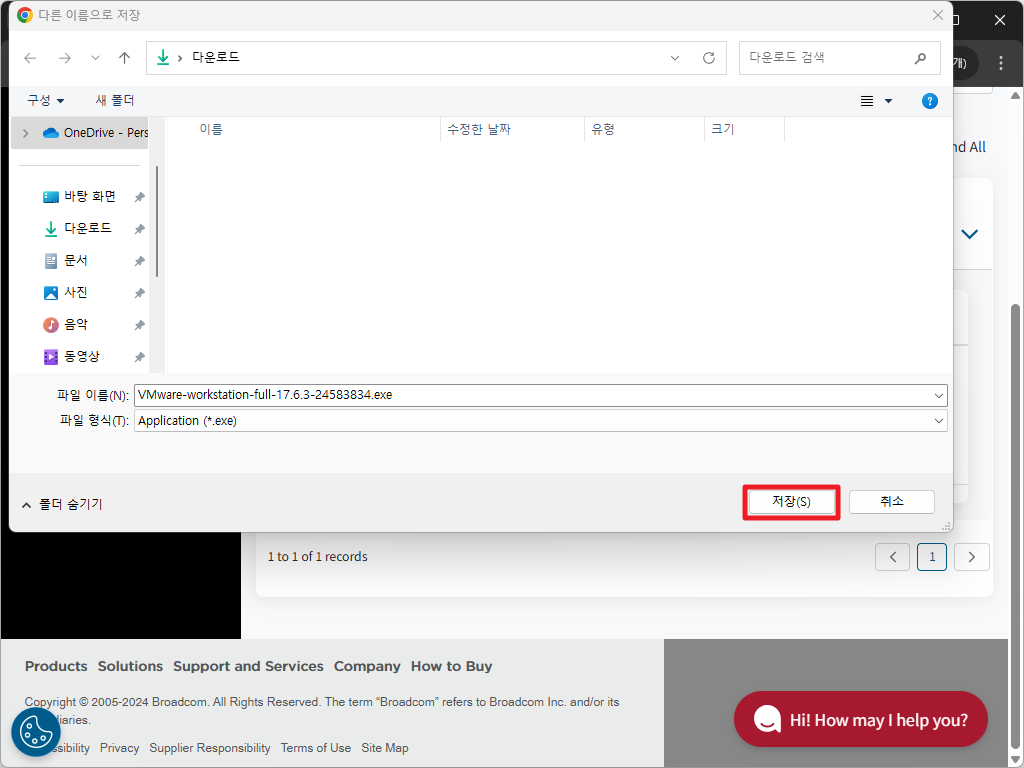Select page 1 in pagination

932,557
